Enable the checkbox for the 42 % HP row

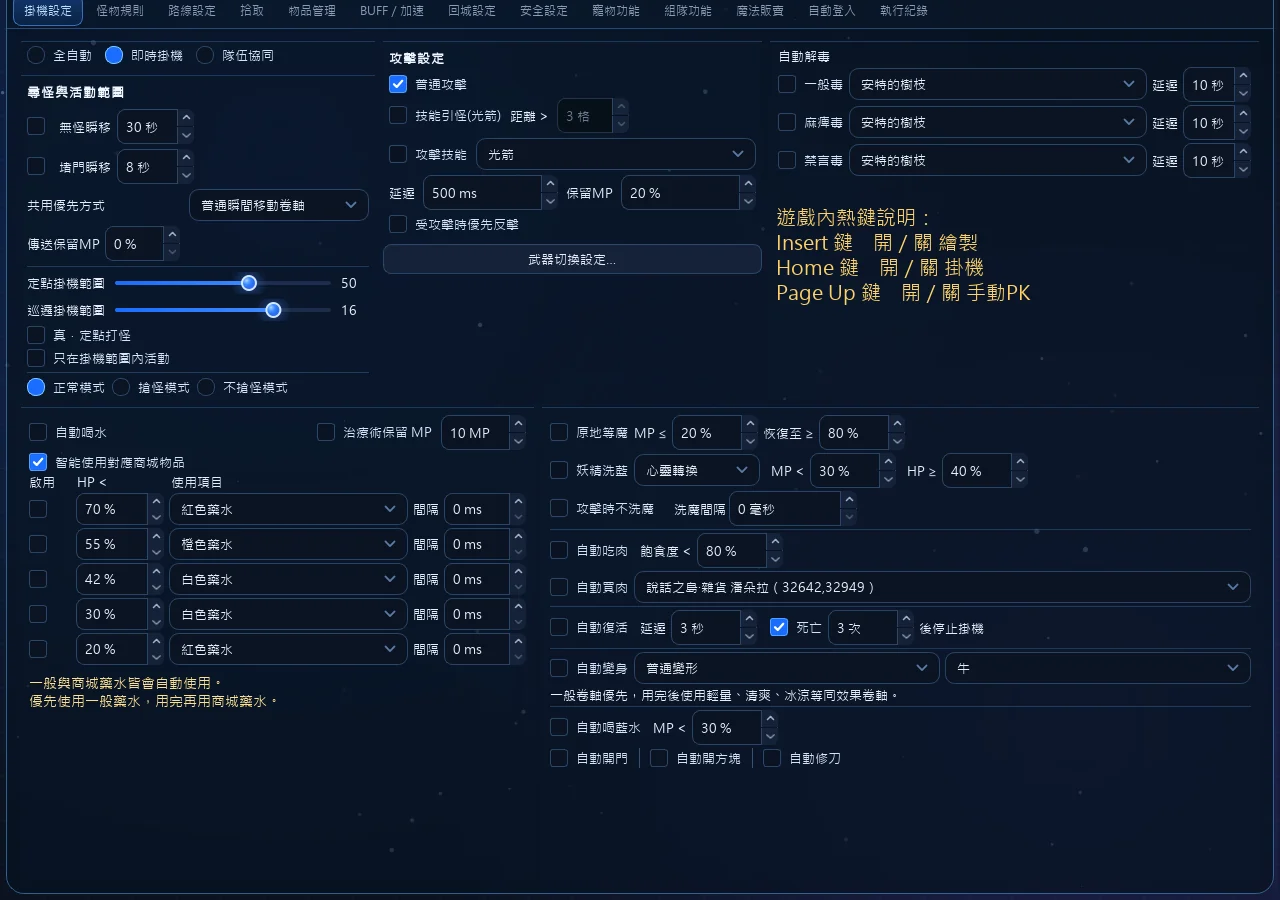tap(38, 579)
